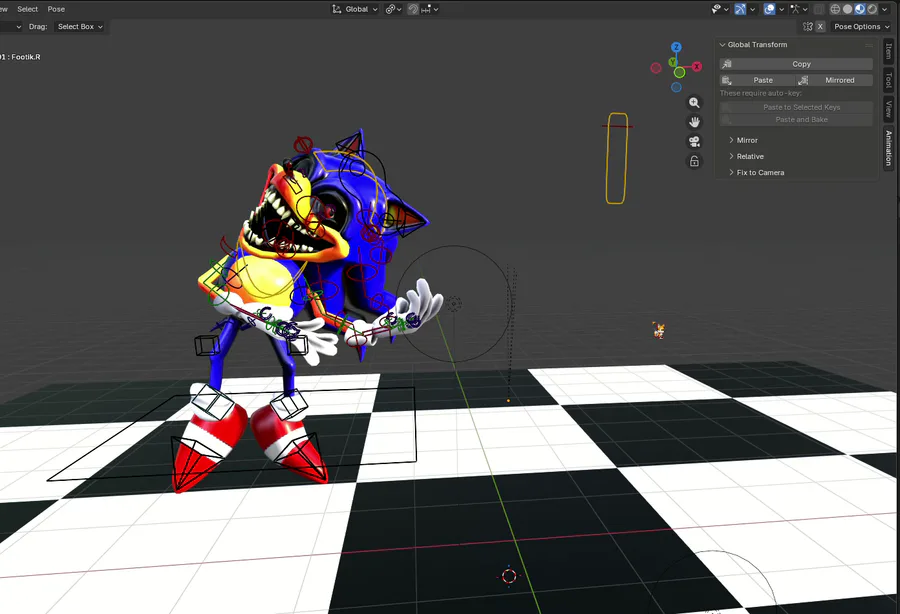Switch to wireframe shading mode
900x614 pixels.
[835, 9]
